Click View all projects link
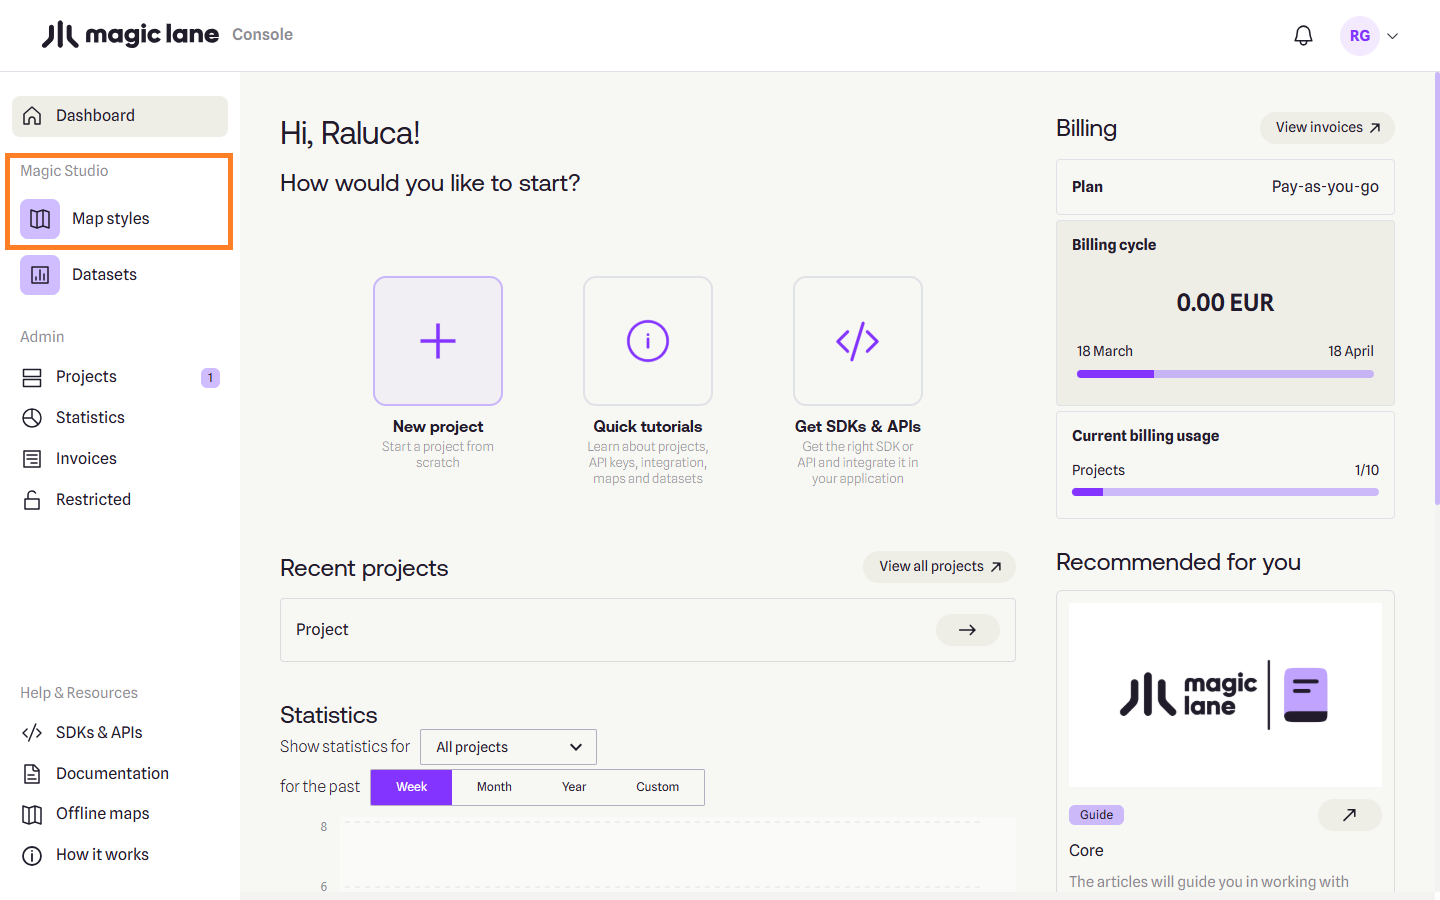Viewport: 1440px width, 900px height. 939,567
